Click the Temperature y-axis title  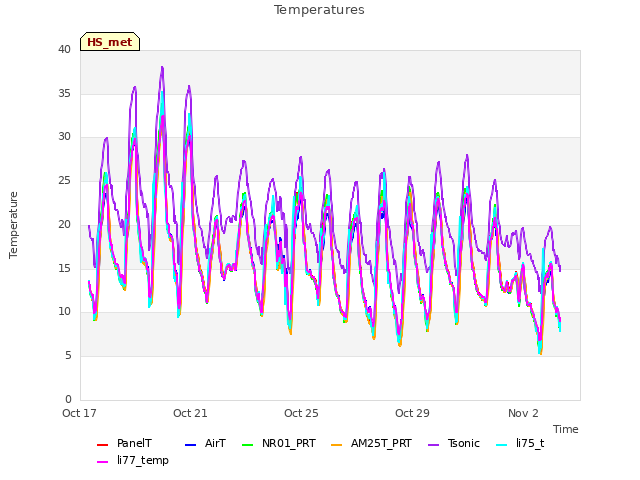click(13, 225)
